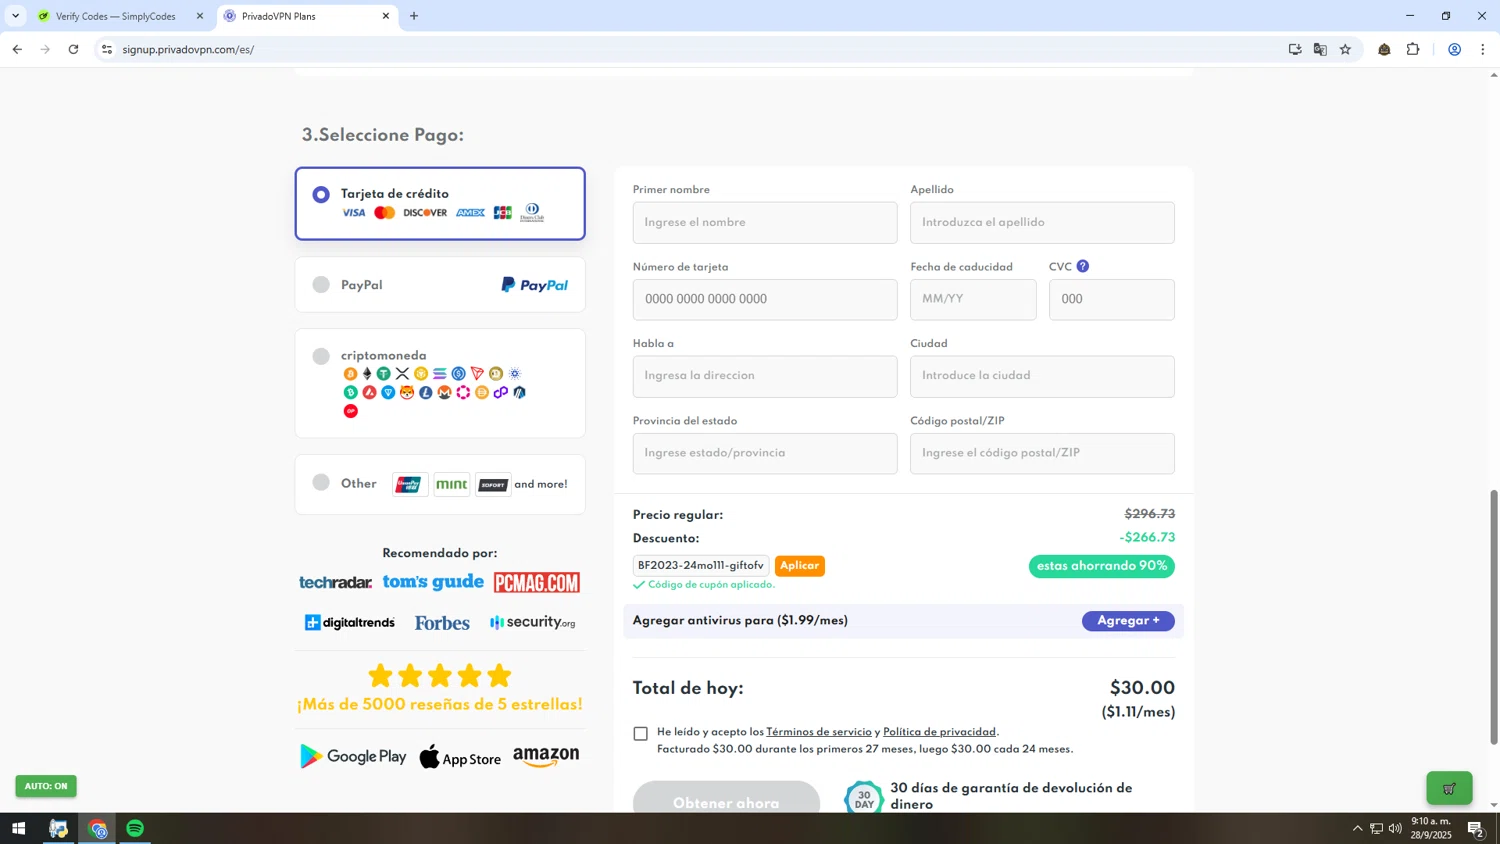This screenshot has height=844, width=1500.
Task: Open Chrome three-dot menu
Action: click(1483, 49)
